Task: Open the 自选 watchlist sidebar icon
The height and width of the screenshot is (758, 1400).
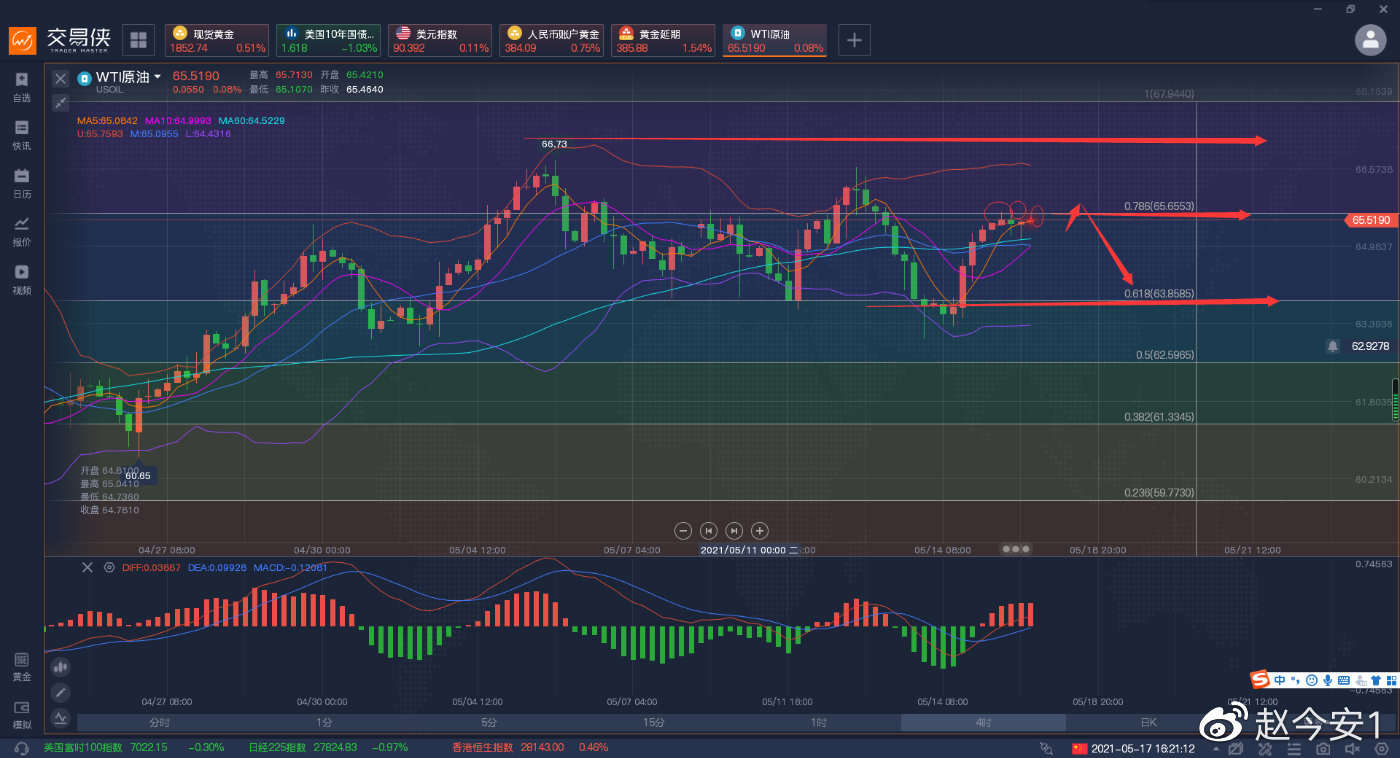Action: click(x=21, y=87)
